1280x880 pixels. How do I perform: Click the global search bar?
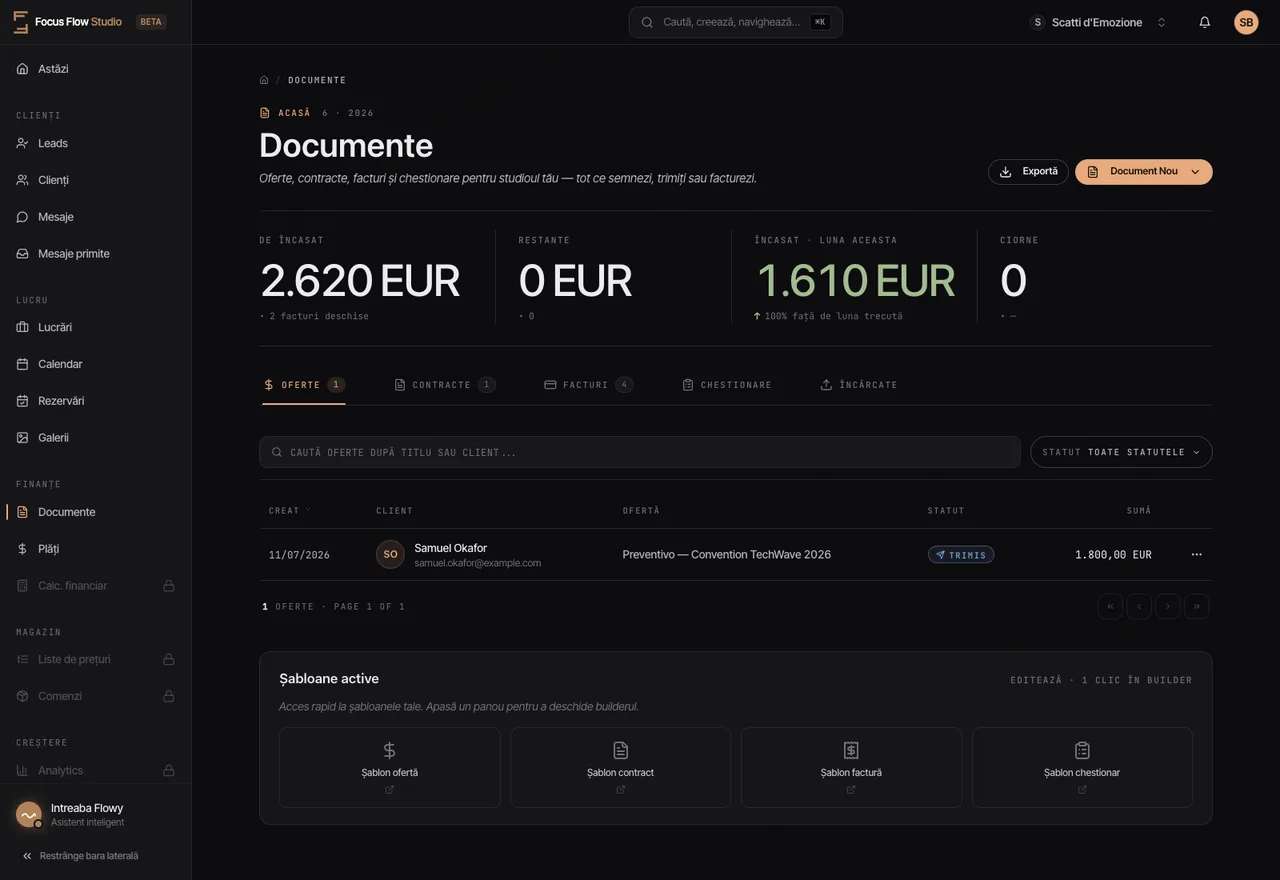click(736, 22)
